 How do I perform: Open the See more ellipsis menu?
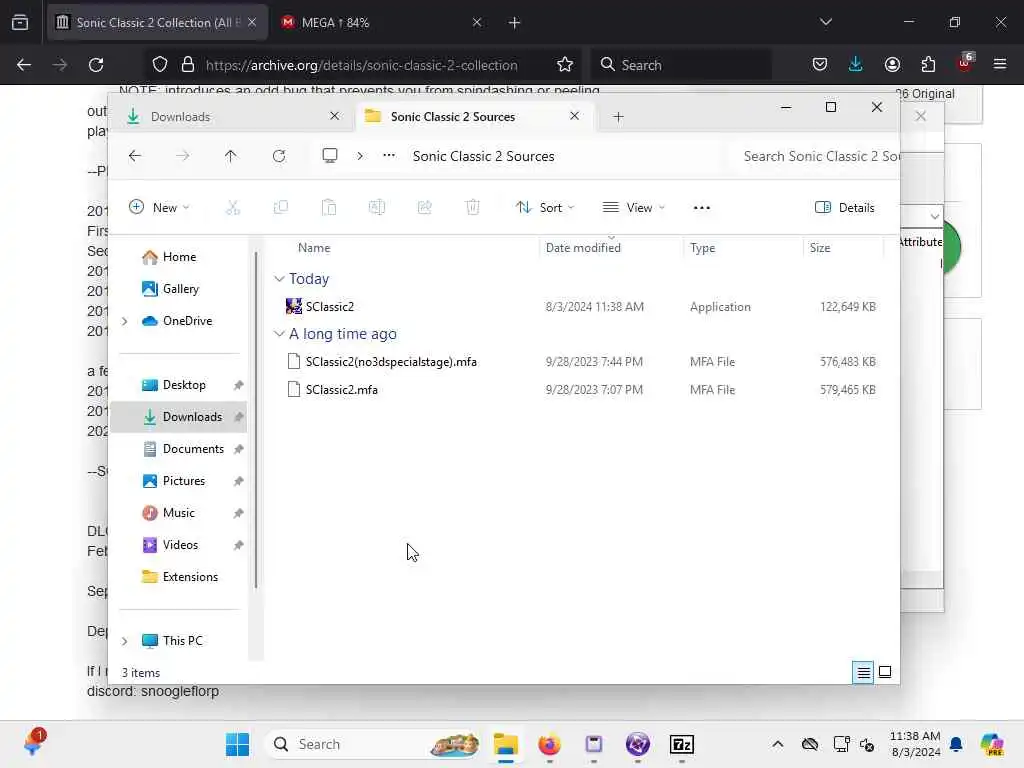click(x=701, y=208)
